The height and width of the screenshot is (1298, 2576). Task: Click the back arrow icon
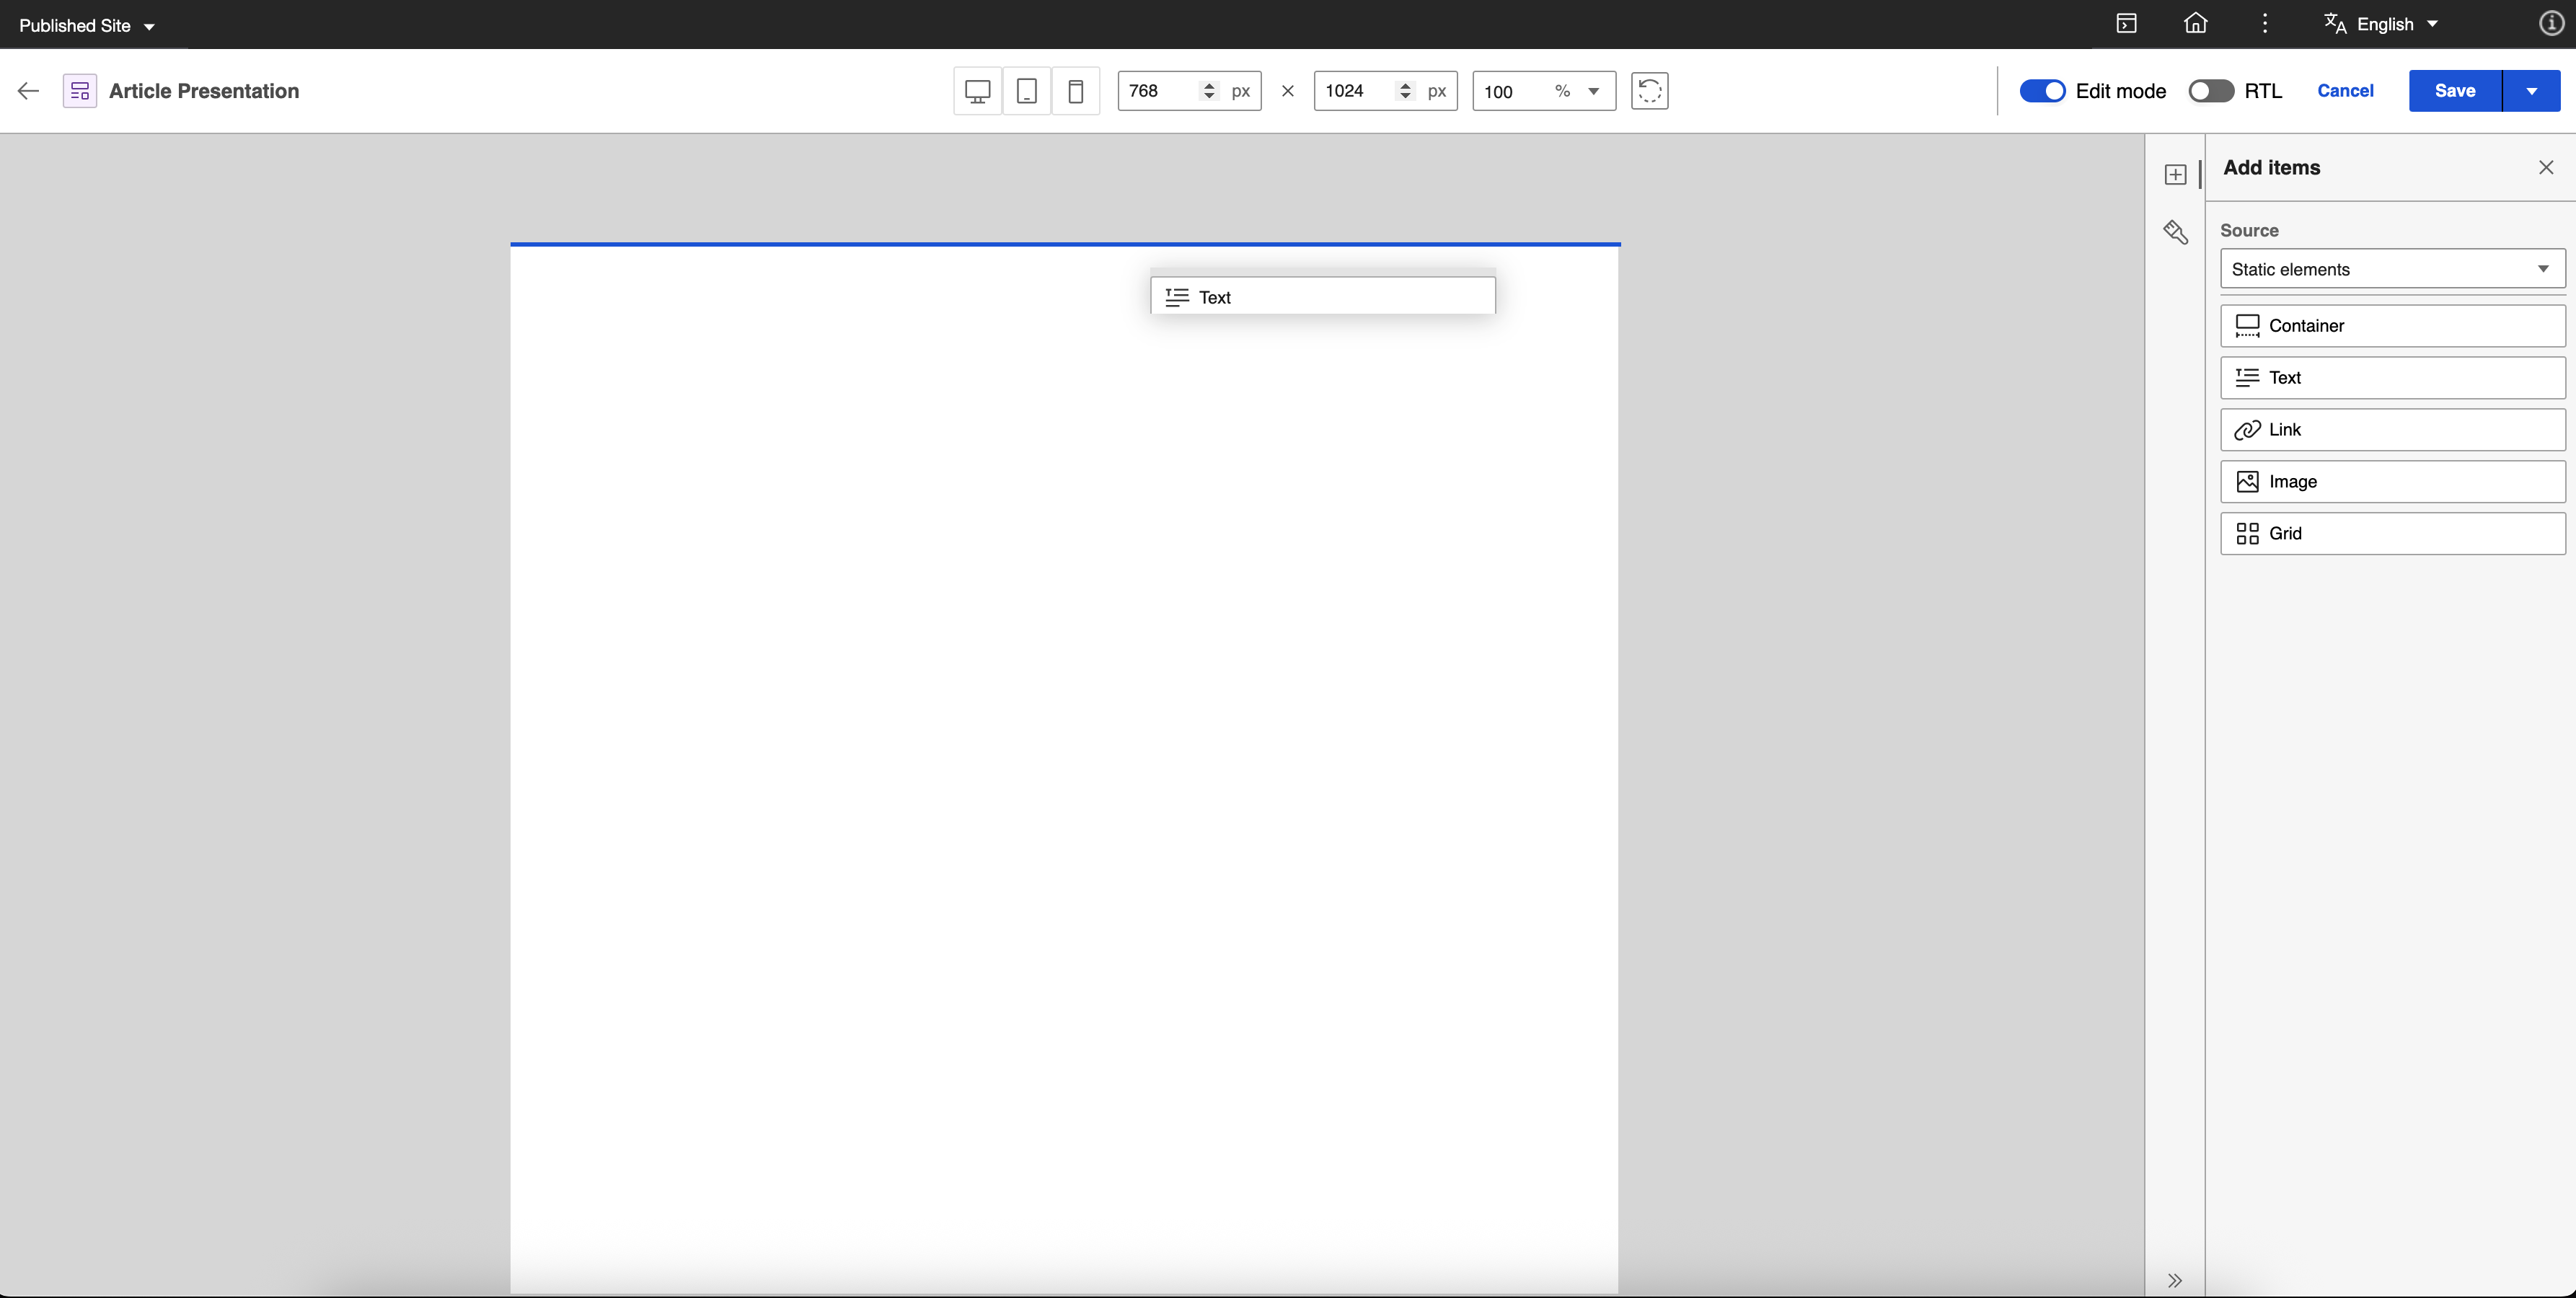(x=28, y=91)
